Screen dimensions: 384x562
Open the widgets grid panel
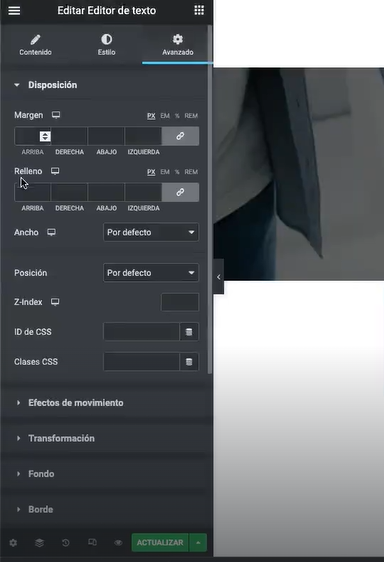pyautogui.click(x=199, y=10)
